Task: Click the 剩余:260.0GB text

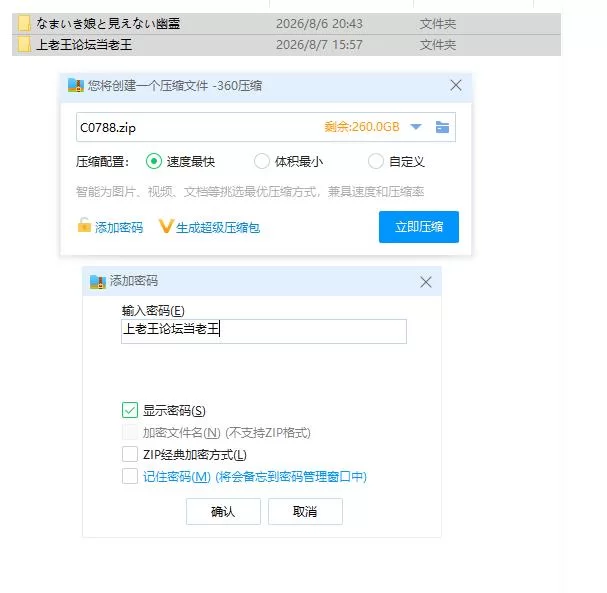Action: point(362,127)
